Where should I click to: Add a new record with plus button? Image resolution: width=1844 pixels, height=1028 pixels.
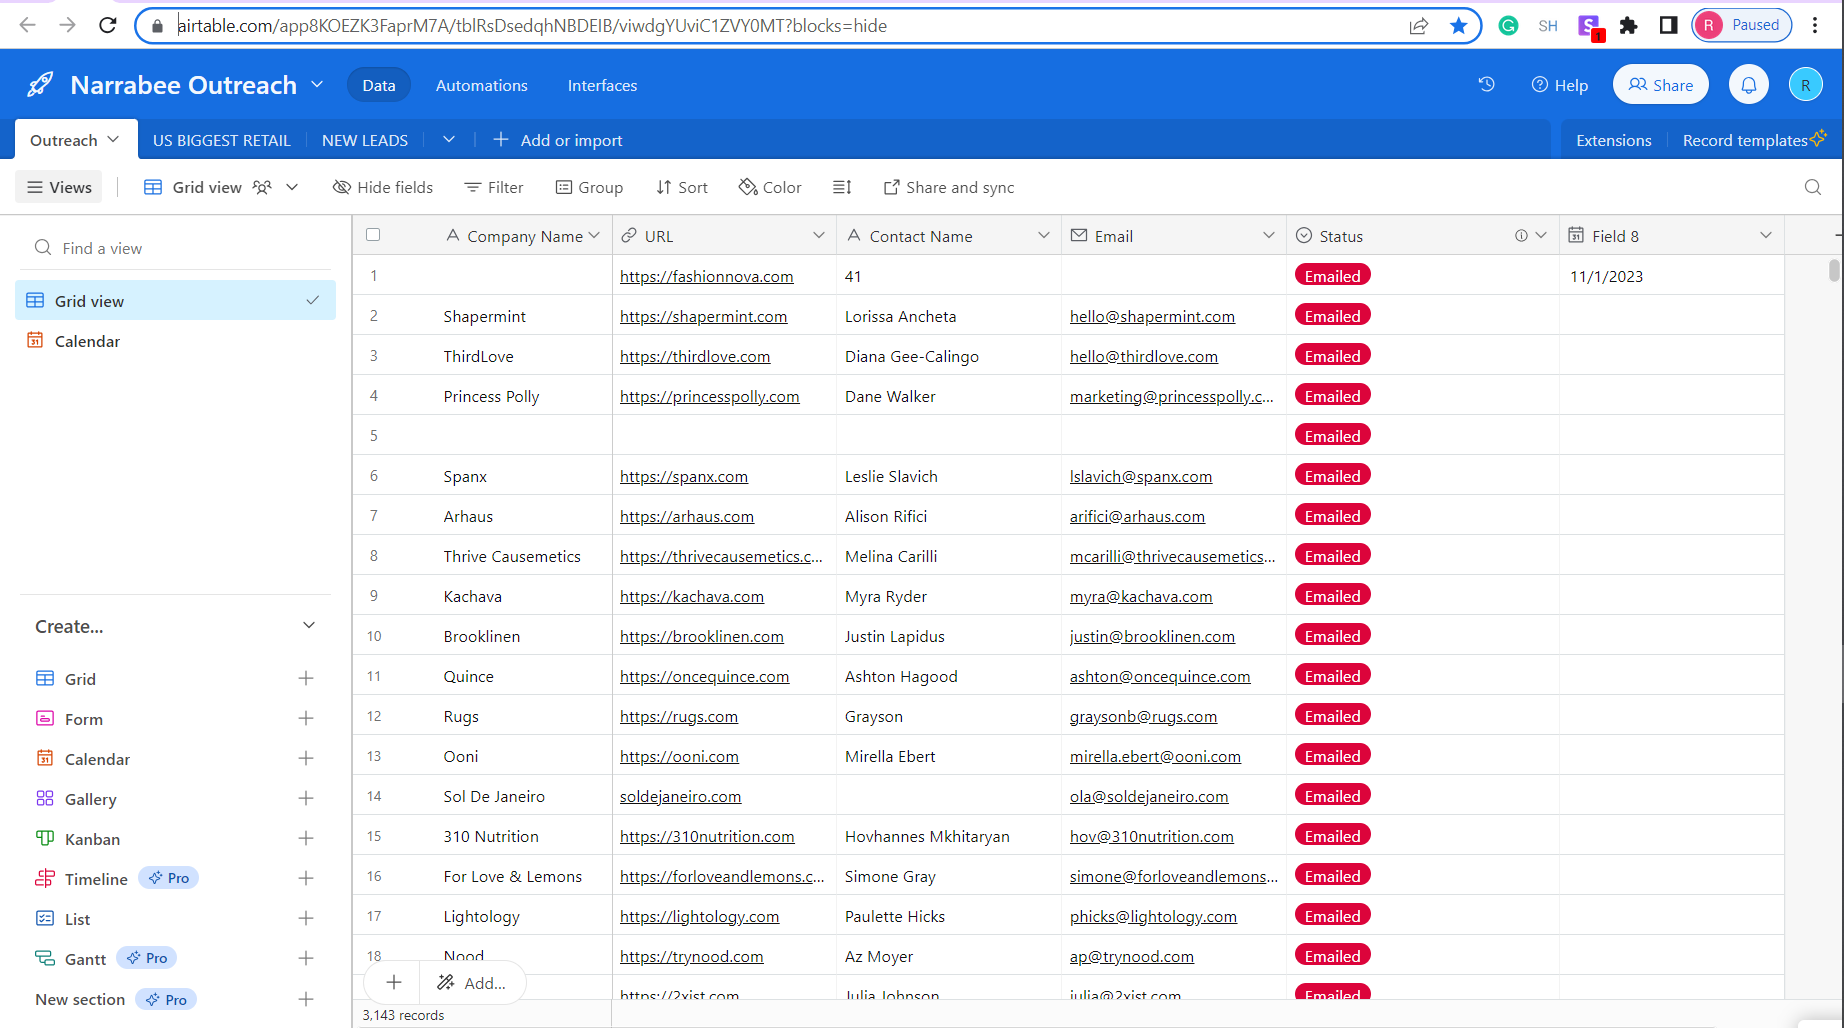[x=394, y=983]
